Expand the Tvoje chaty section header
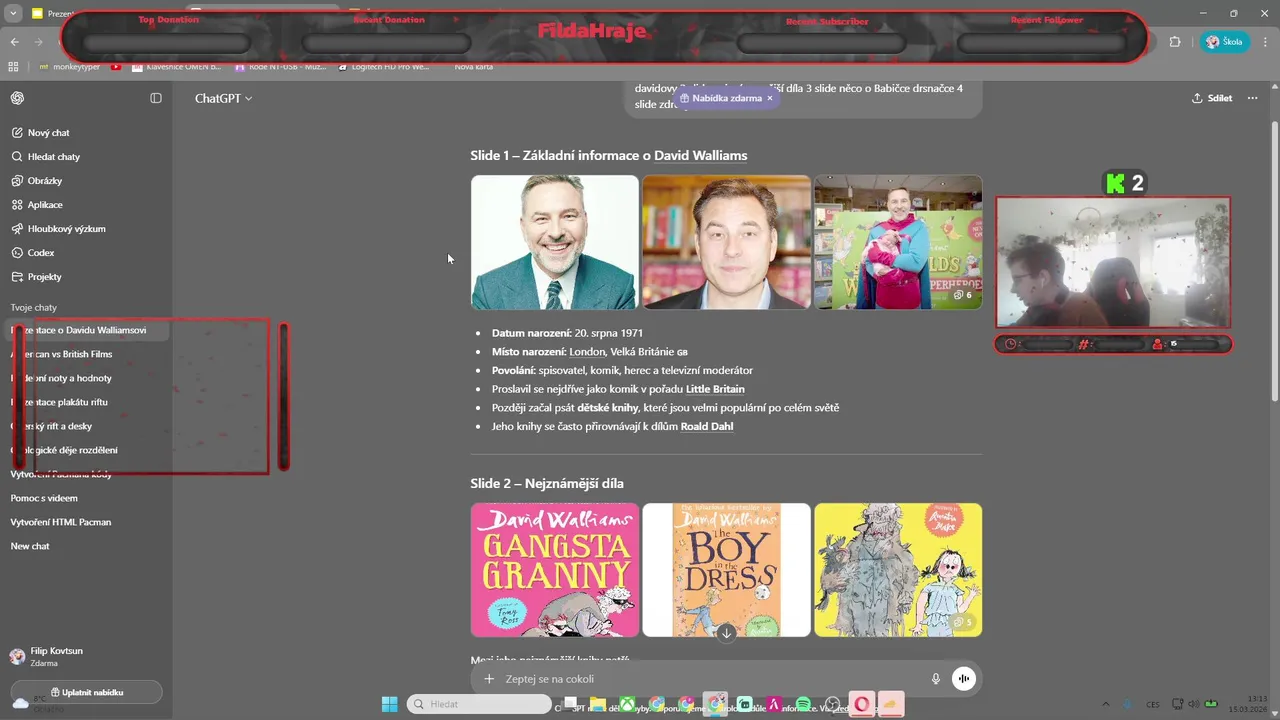Viewport: 1280px width, 720px height. pos(34,308)
